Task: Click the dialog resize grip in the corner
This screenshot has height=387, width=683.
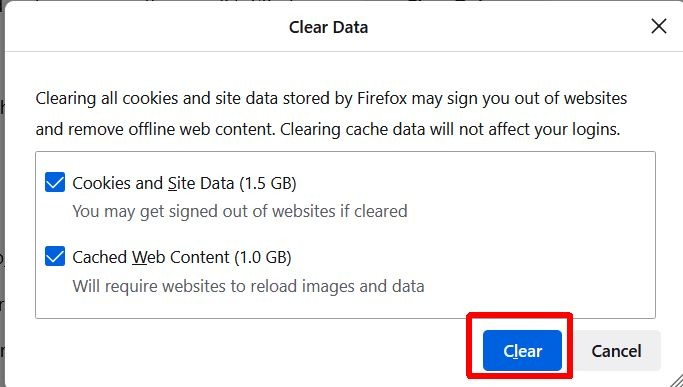Action: pos(675,379)
